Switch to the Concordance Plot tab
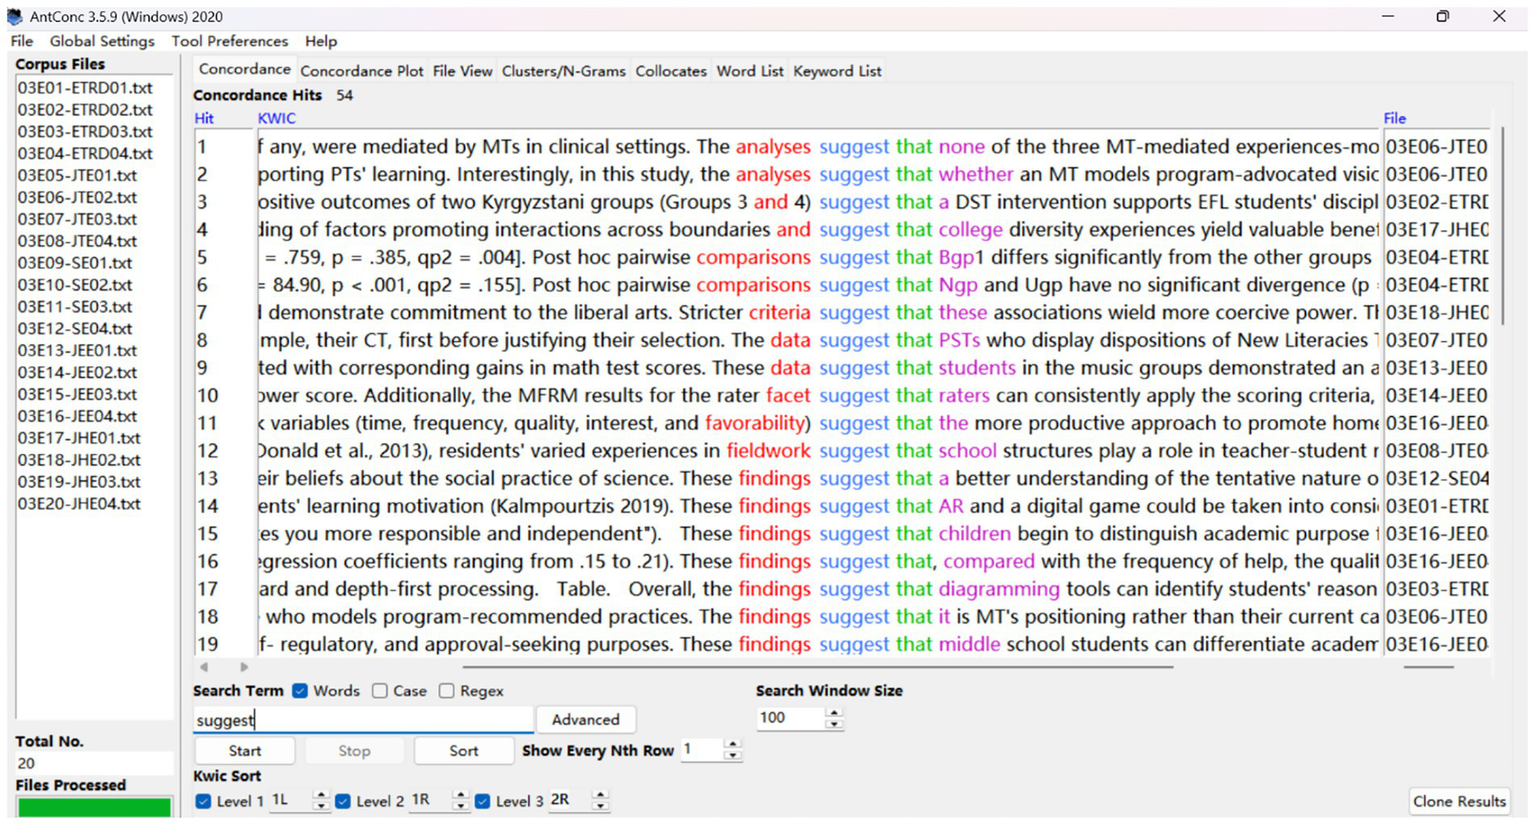 click(361, 70)
